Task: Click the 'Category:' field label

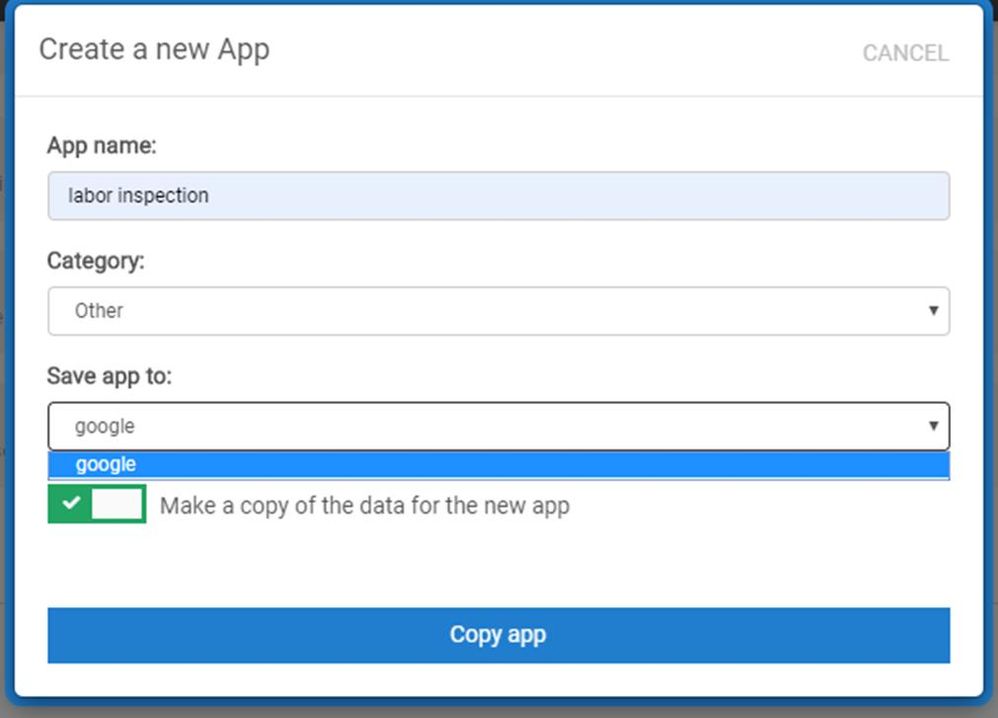Action: (96, 261)
